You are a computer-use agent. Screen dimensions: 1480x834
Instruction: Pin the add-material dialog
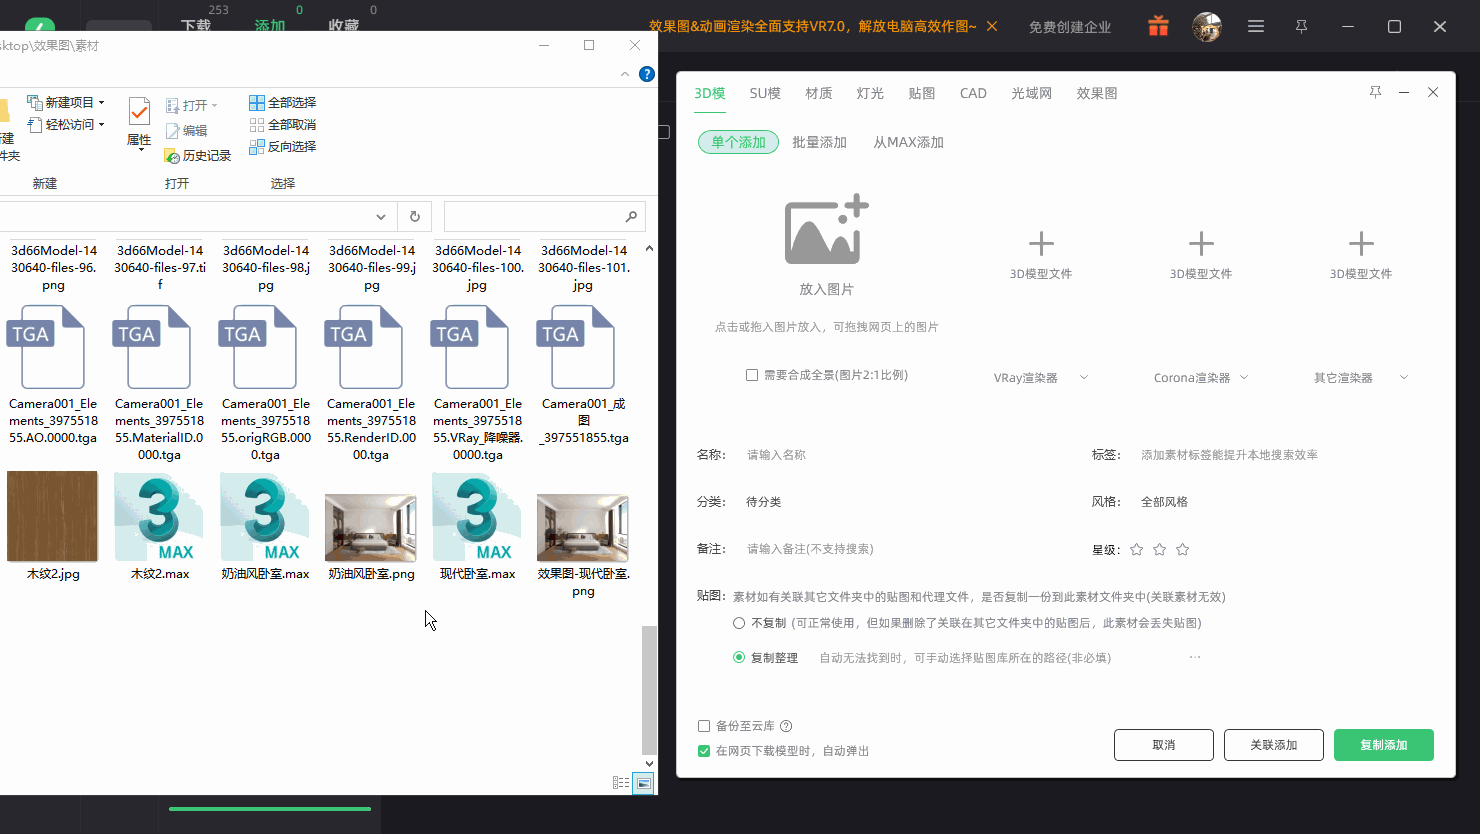(1375, 92)
